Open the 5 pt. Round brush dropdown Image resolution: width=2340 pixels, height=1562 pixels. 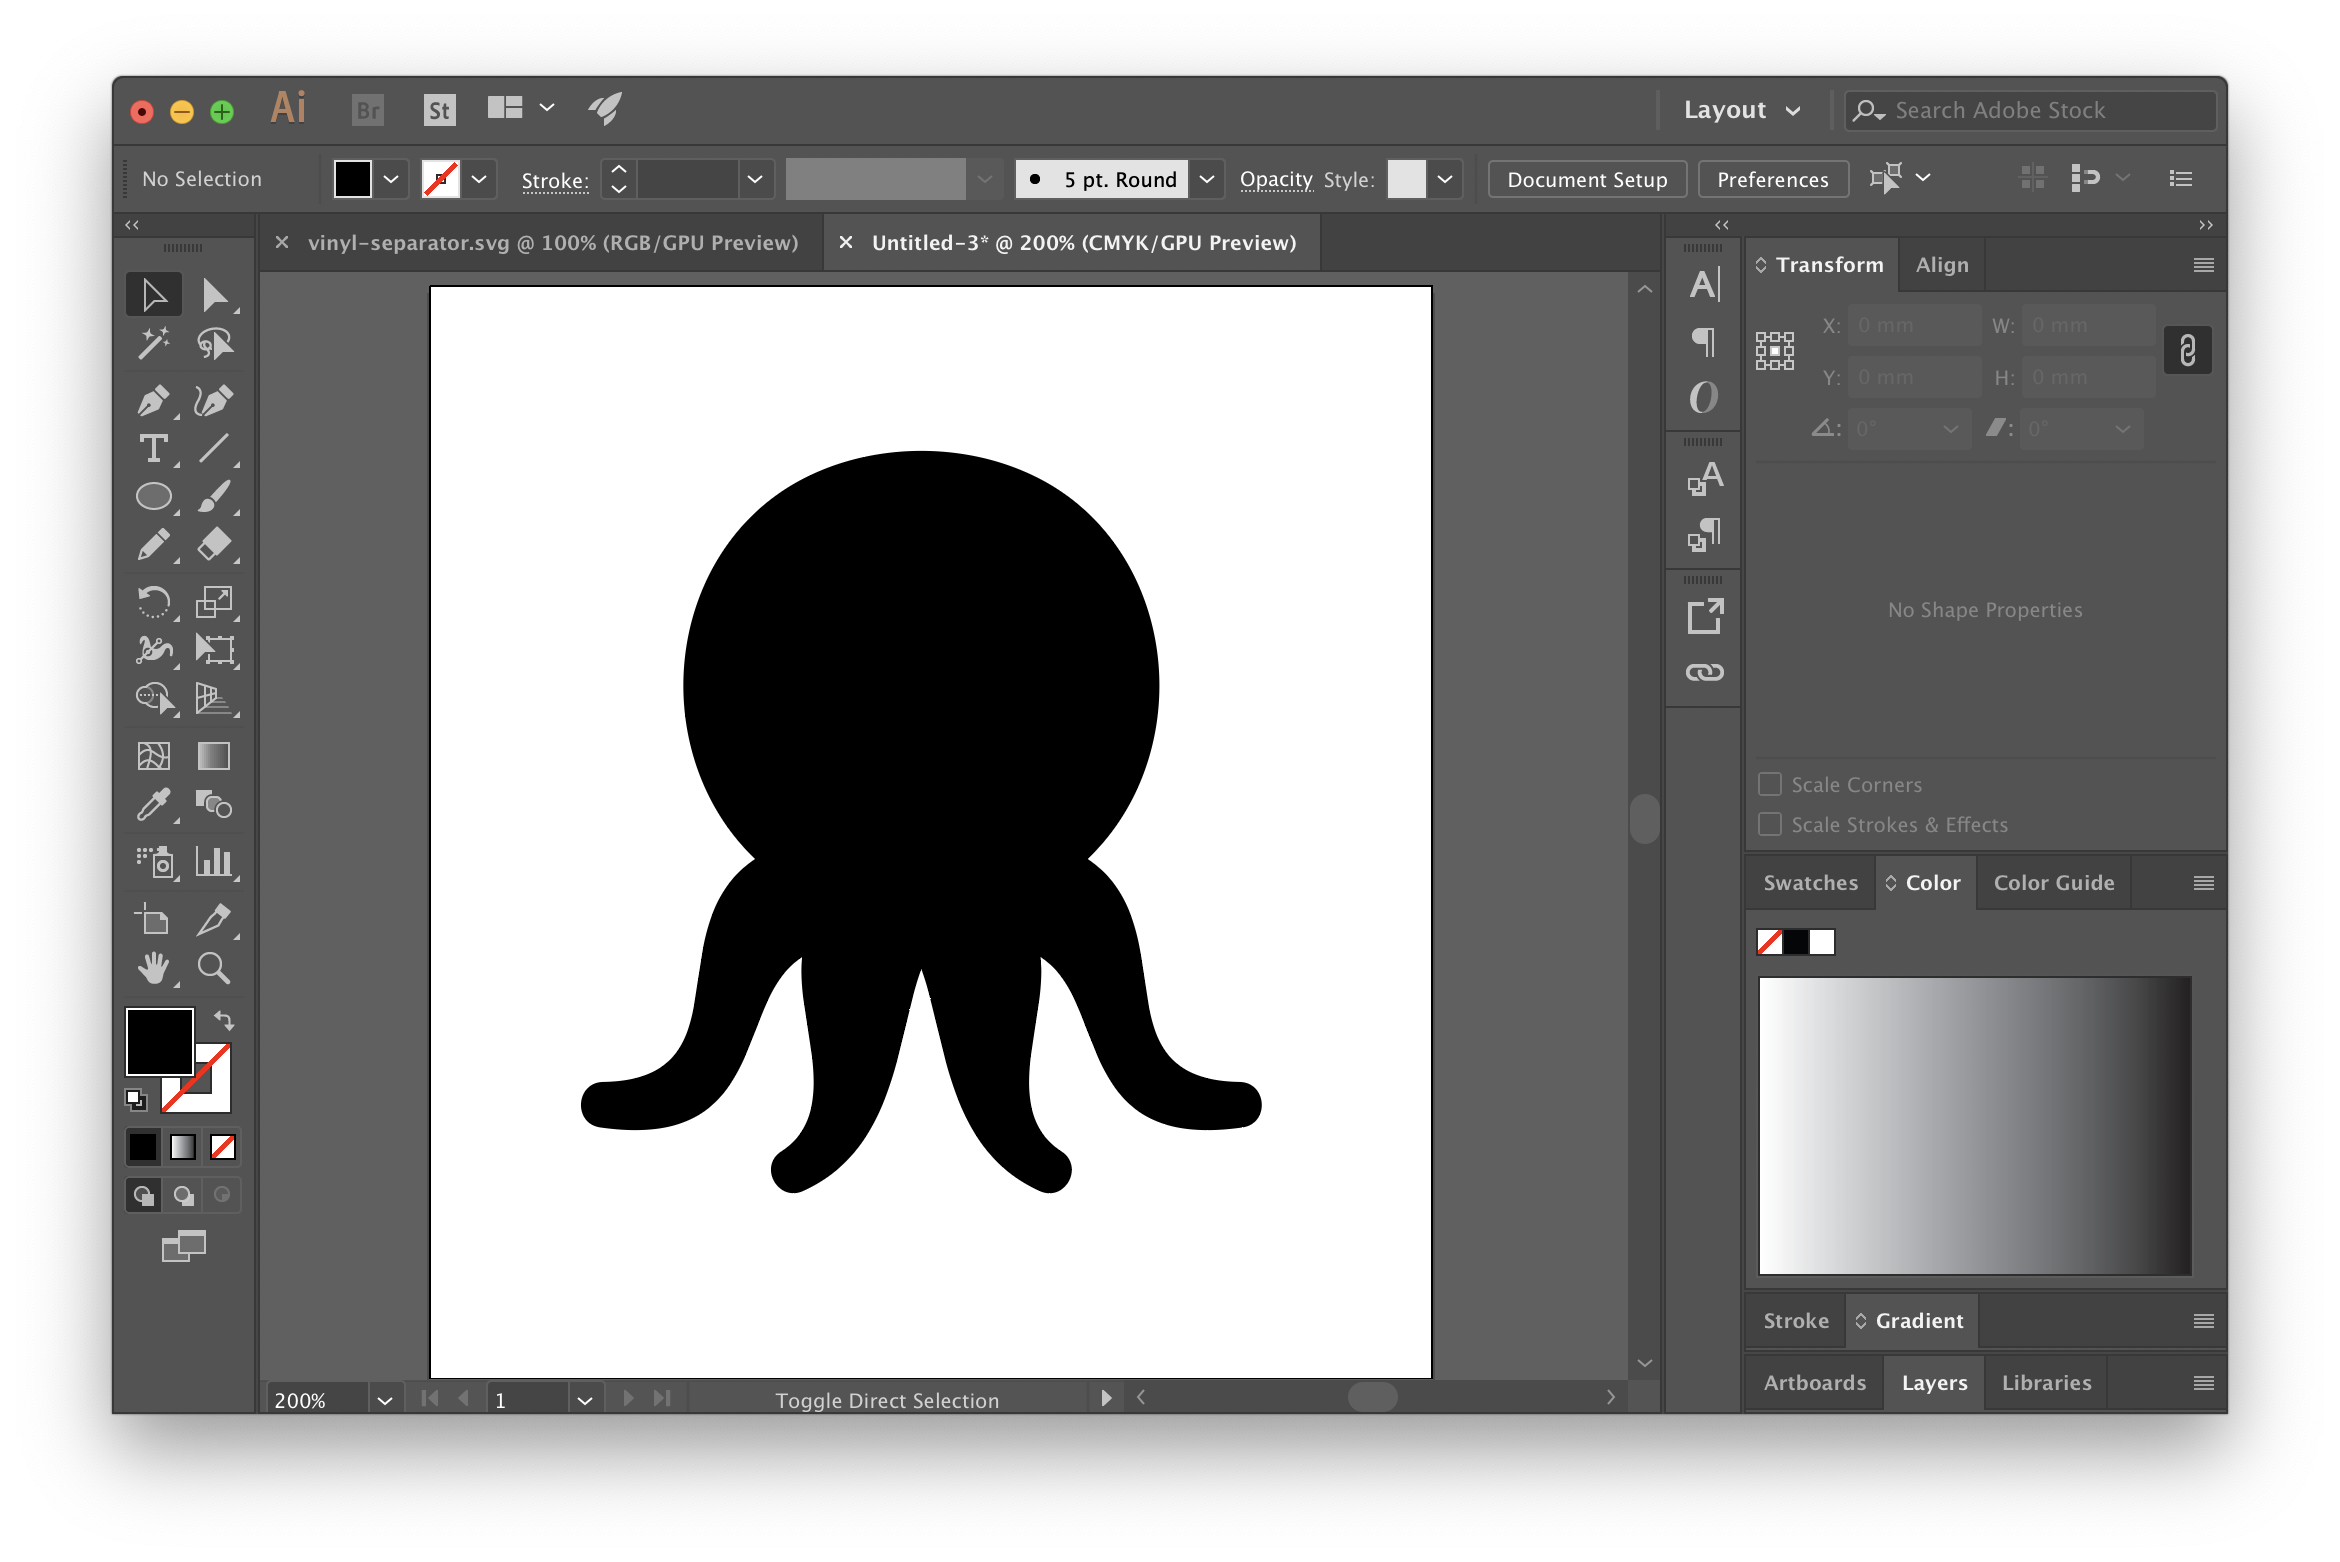1207,179
